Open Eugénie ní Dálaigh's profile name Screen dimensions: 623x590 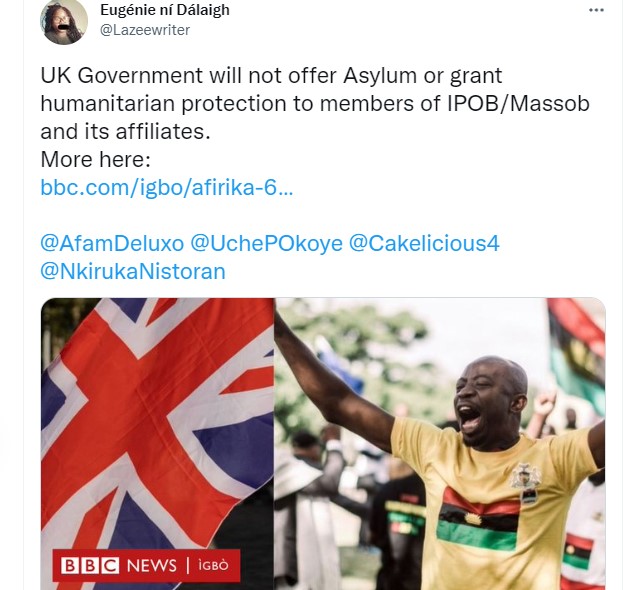(x=165, y=10)
